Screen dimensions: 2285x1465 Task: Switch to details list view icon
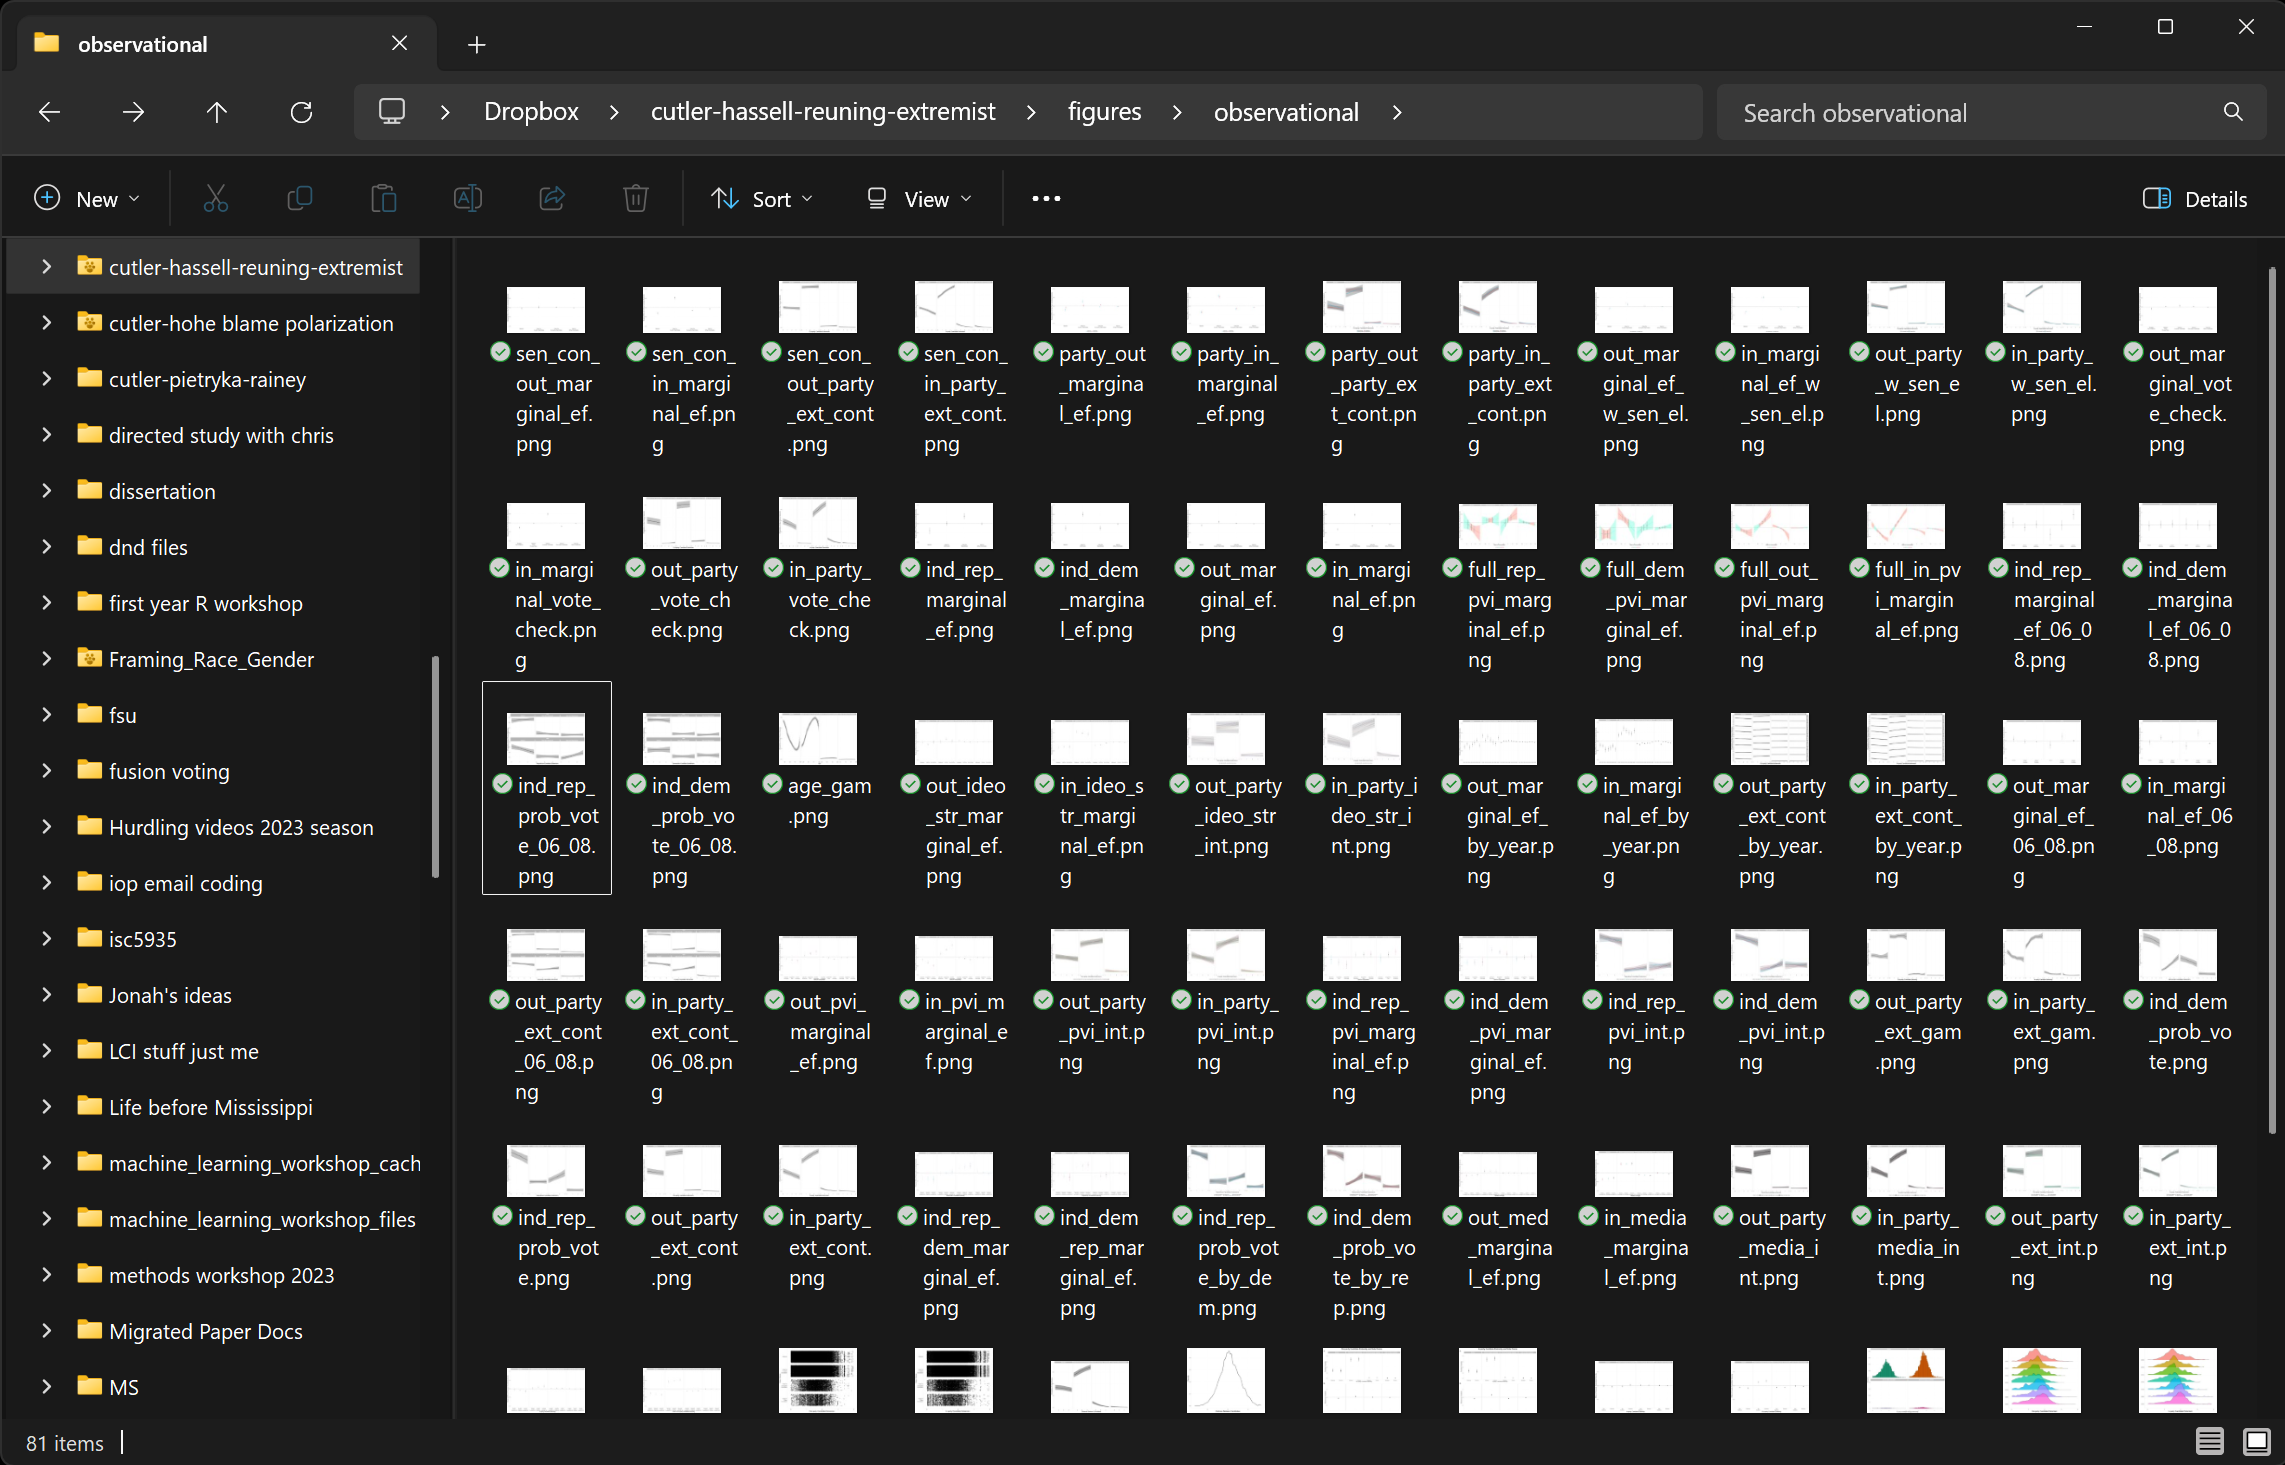(2209, 1441)
